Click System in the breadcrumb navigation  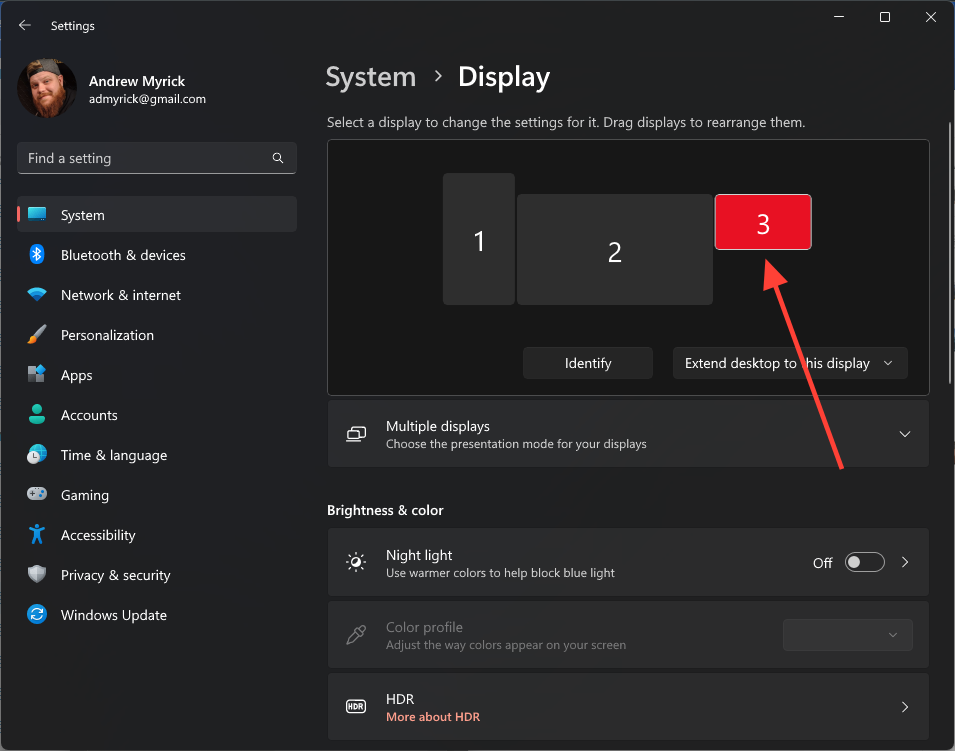370,77
